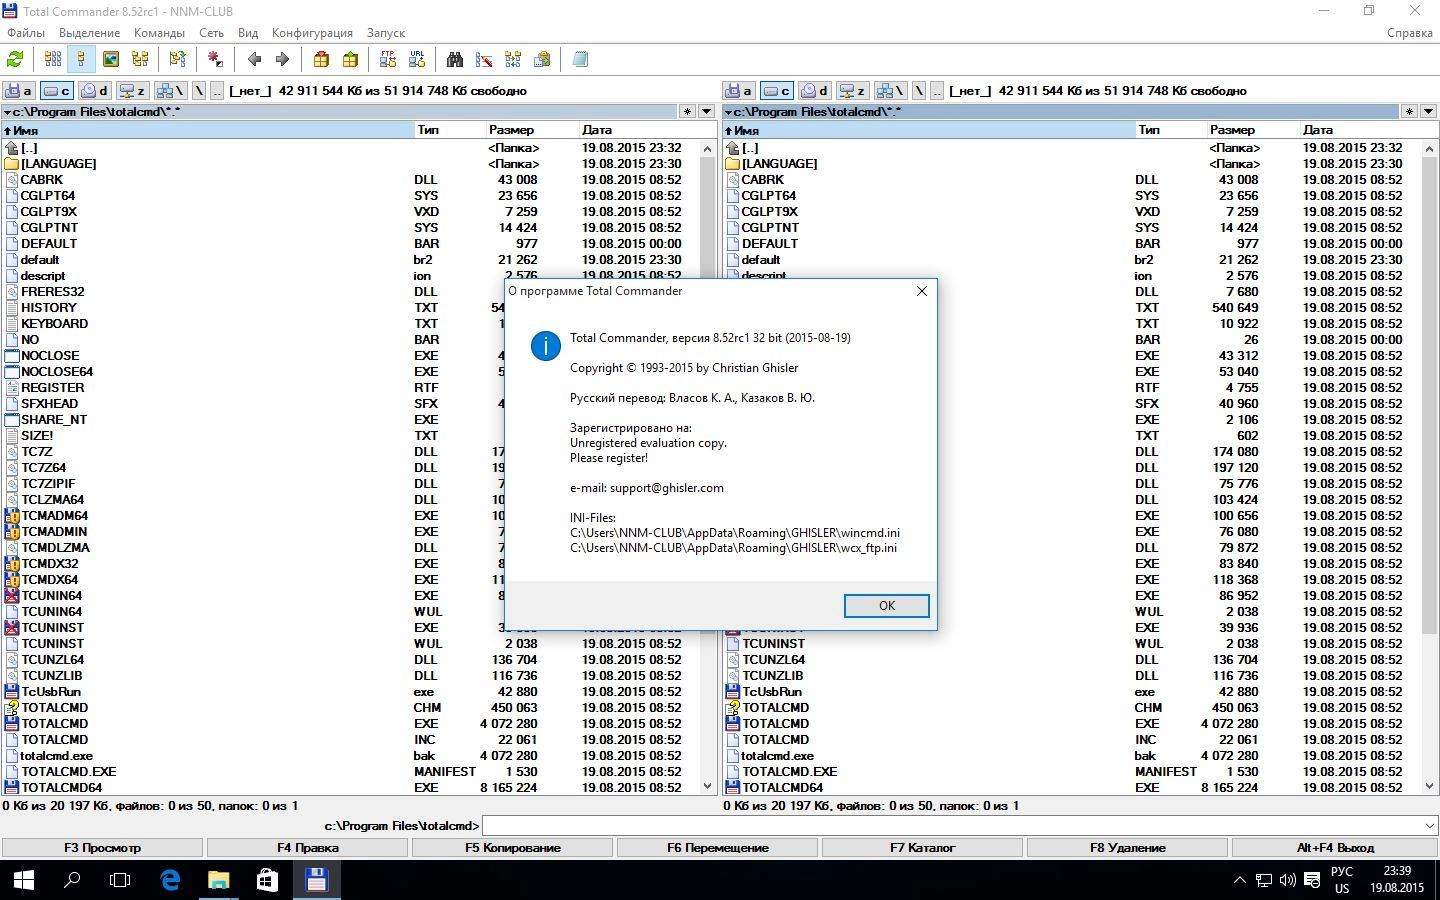1440x900 pixels.
Task: Open left panel path arrow at right end
Action: click(x=707, y=111)
